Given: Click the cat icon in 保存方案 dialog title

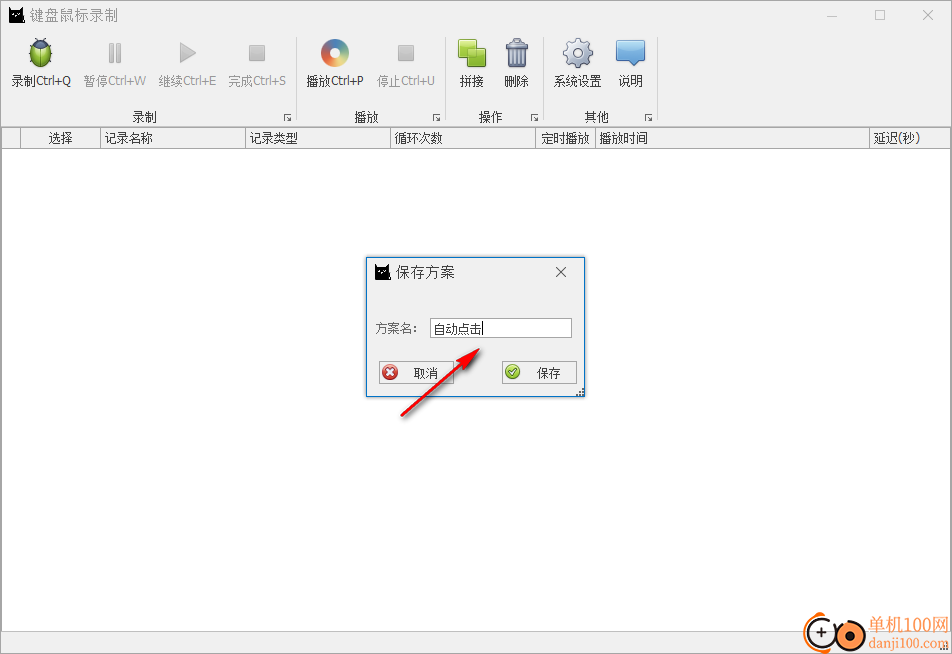Looking at the screenshot, I should coord(382,272).
